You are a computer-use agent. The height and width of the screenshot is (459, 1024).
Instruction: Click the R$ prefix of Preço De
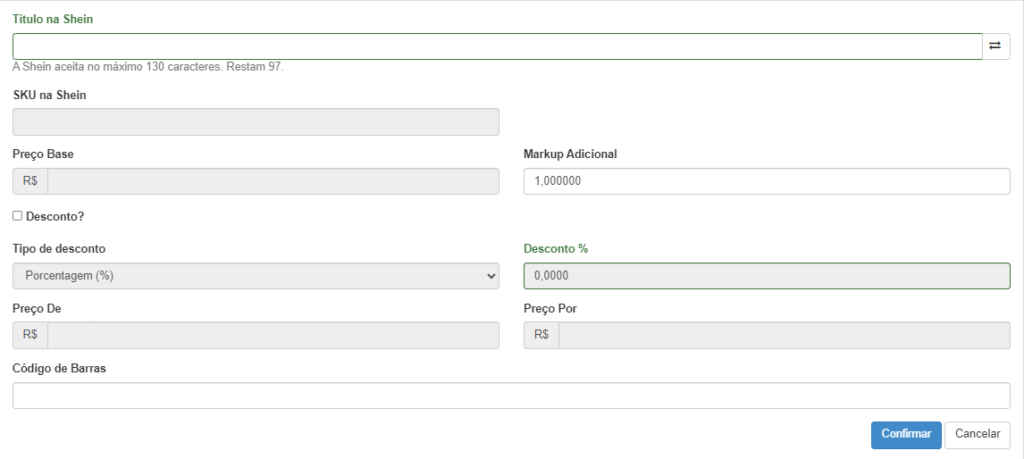pos(30,335)
